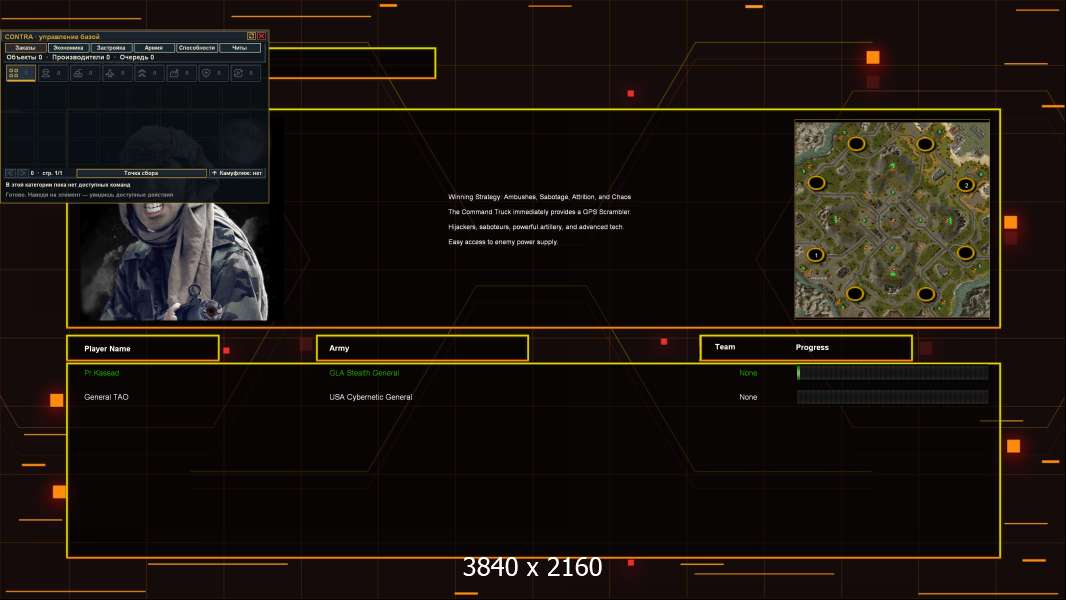Select the all-objects grid category icon
1066x600 pixels.
[20, 73]
